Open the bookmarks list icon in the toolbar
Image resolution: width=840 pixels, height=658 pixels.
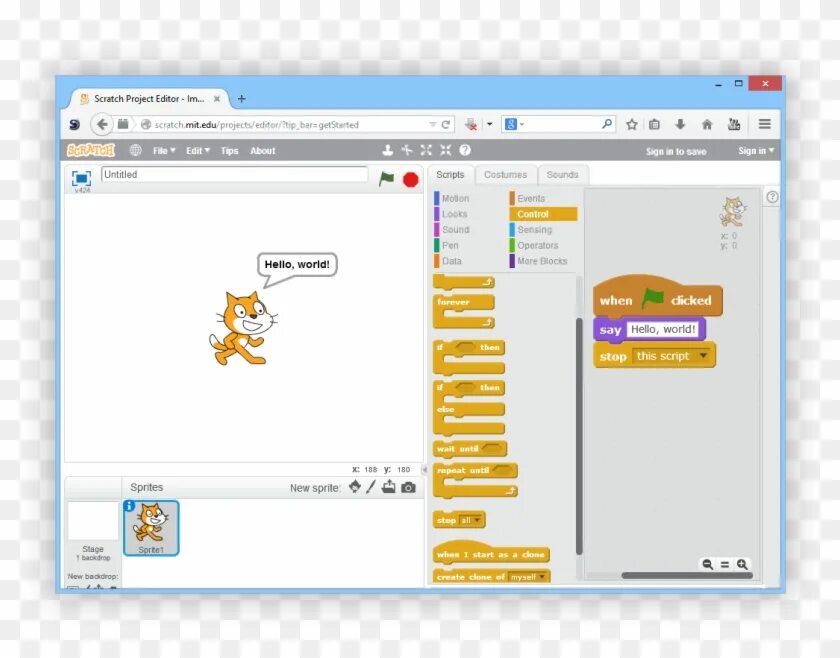click(x=654, y=124)
